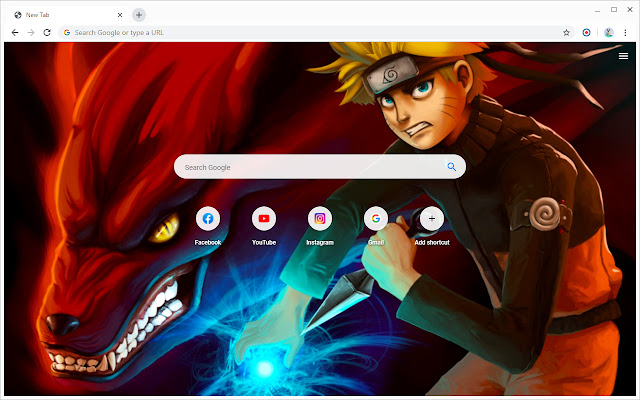Click the Search Google box
The width and height of the screenshot is (640, 400).
[x=320, y=167]
